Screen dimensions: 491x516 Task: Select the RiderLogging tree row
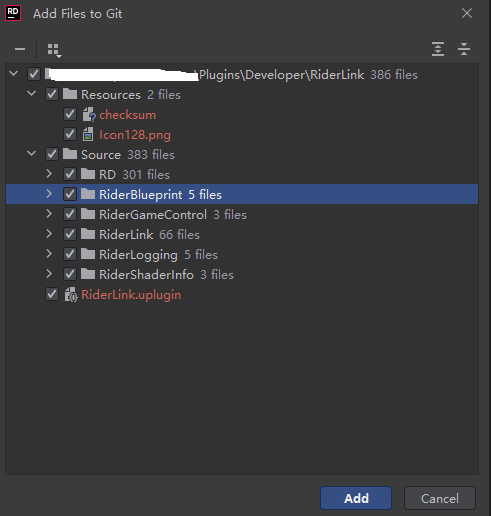pos(242,254)
